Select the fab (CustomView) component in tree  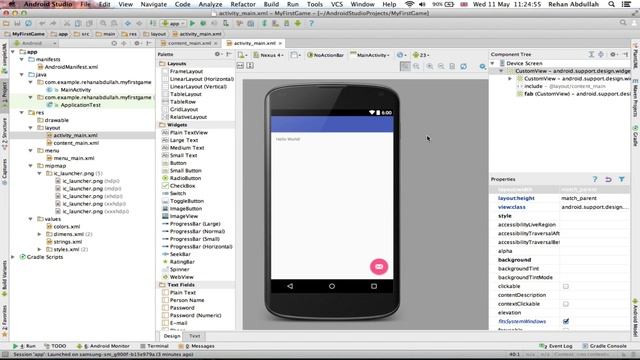click(573, 93)
